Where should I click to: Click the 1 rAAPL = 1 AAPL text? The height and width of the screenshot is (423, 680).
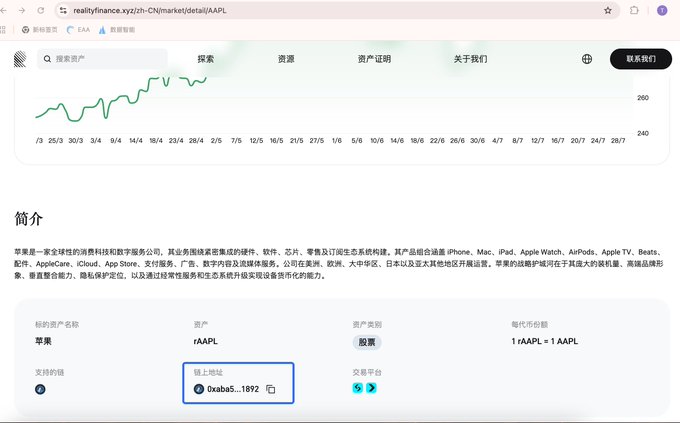(545, 341)
